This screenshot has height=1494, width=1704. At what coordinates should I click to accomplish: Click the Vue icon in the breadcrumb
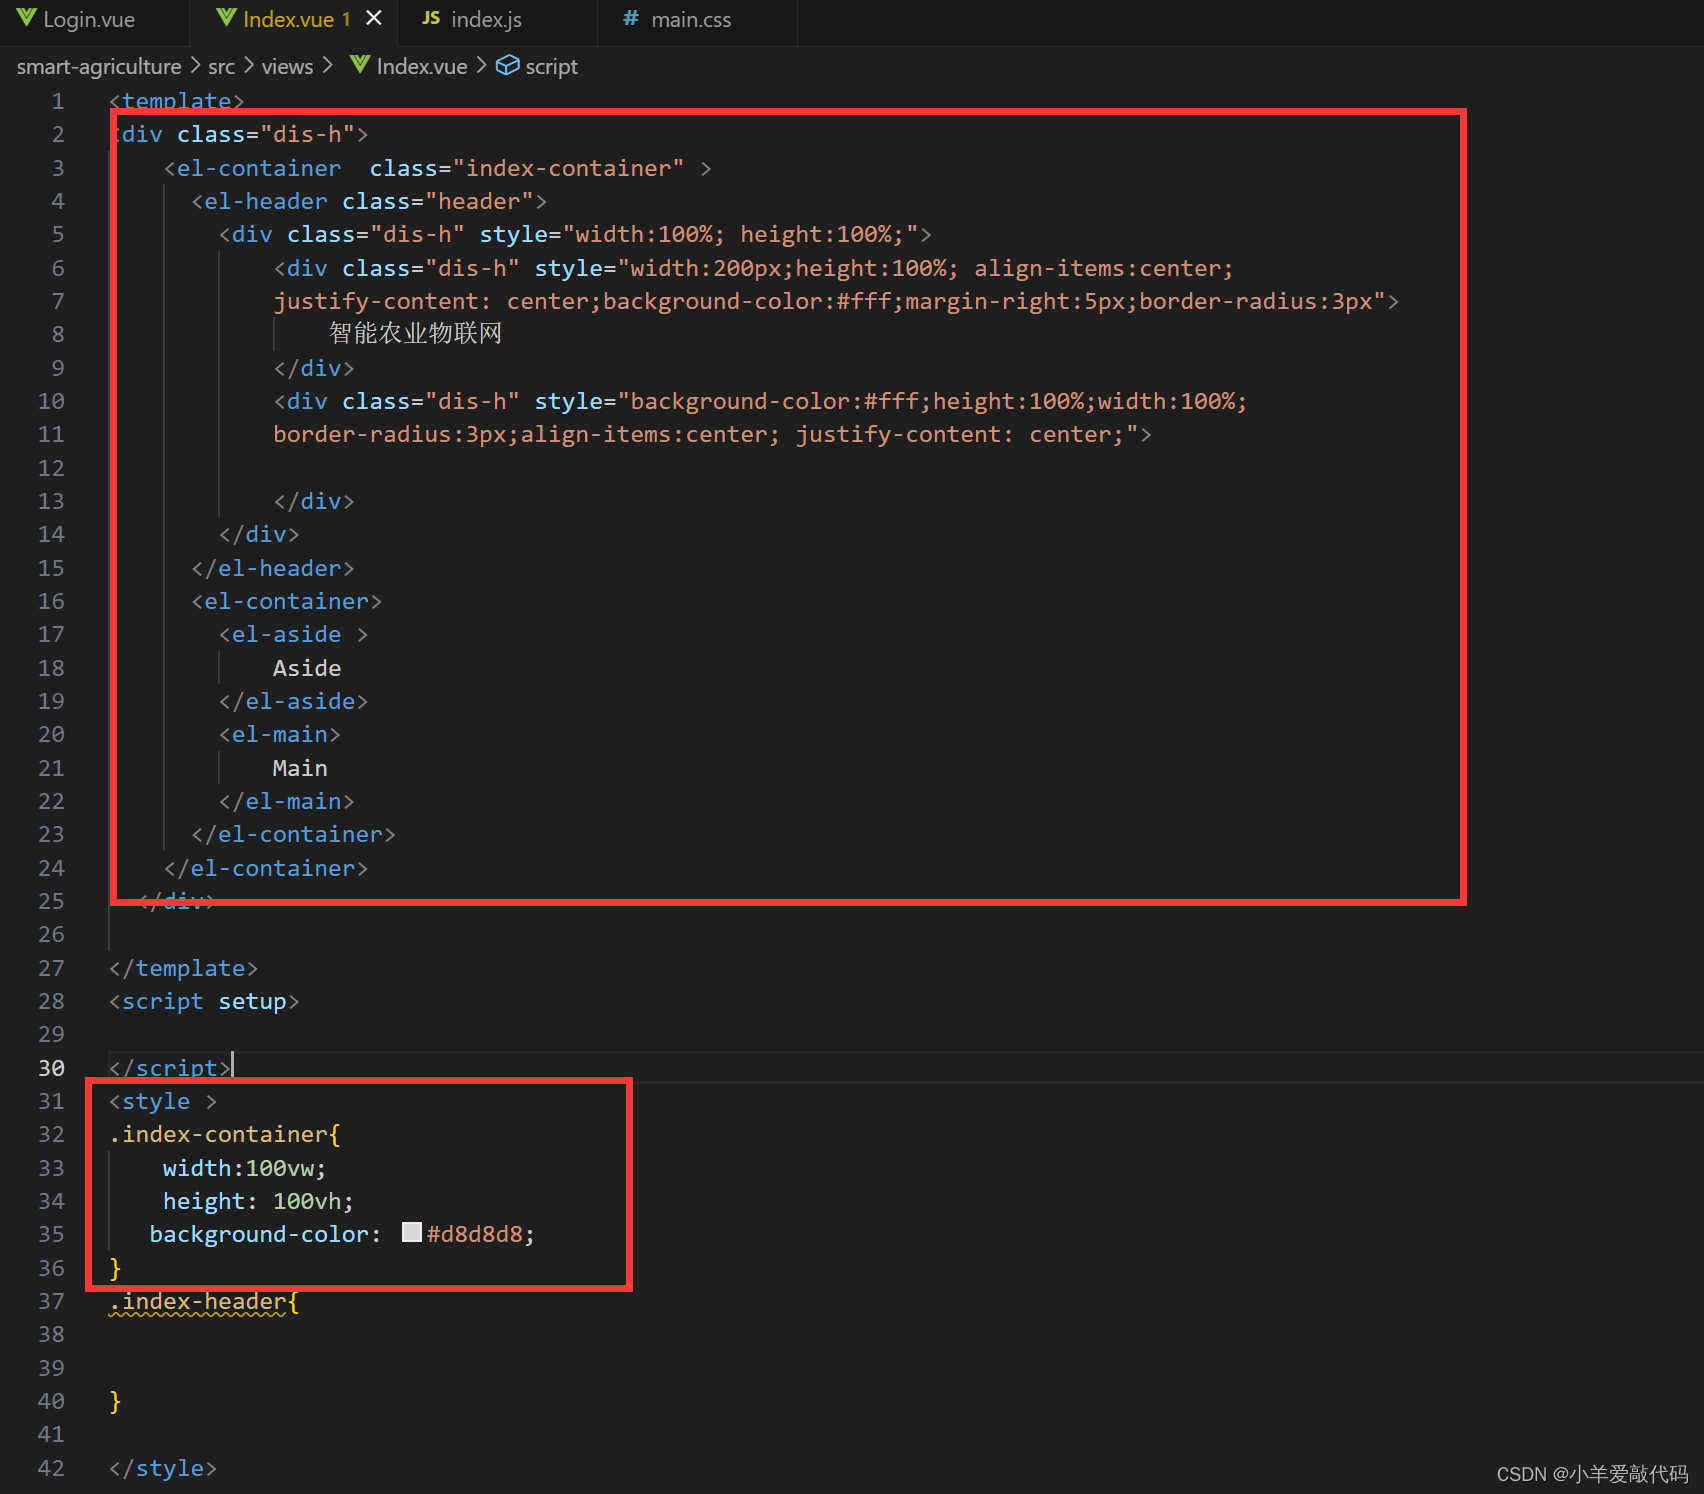tap(360, 65)
